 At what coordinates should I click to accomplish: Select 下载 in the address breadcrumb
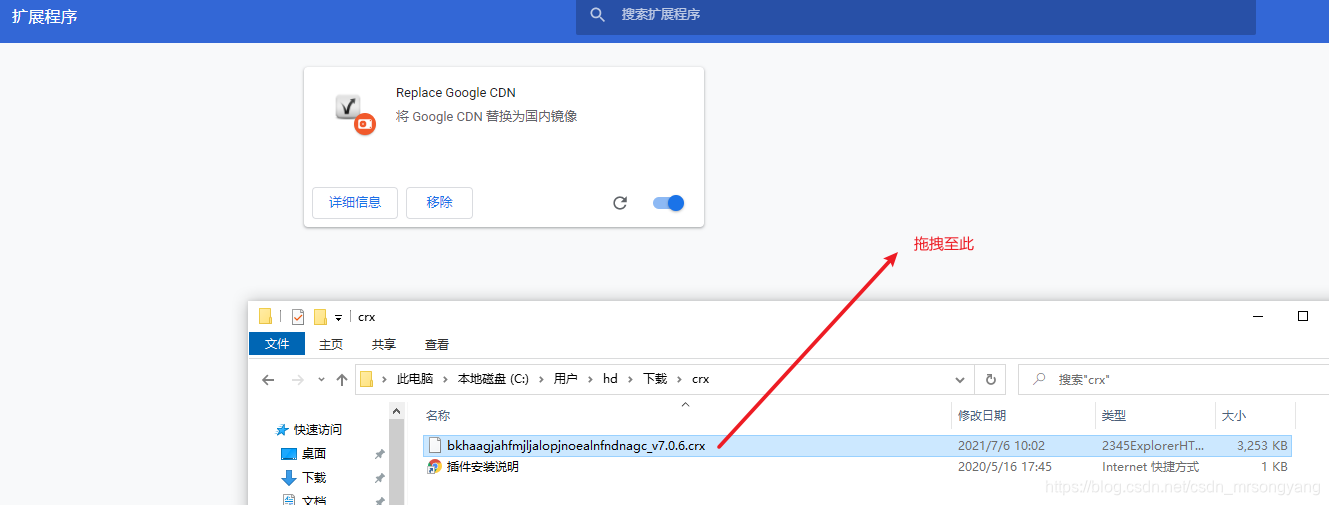654,379
